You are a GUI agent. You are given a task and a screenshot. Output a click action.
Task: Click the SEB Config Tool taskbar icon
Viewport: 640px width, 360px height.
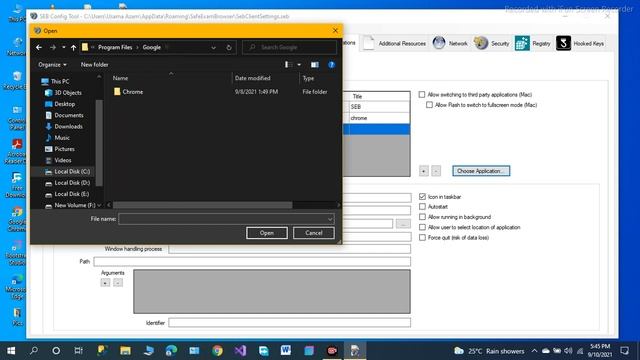[x=355, y=351]
